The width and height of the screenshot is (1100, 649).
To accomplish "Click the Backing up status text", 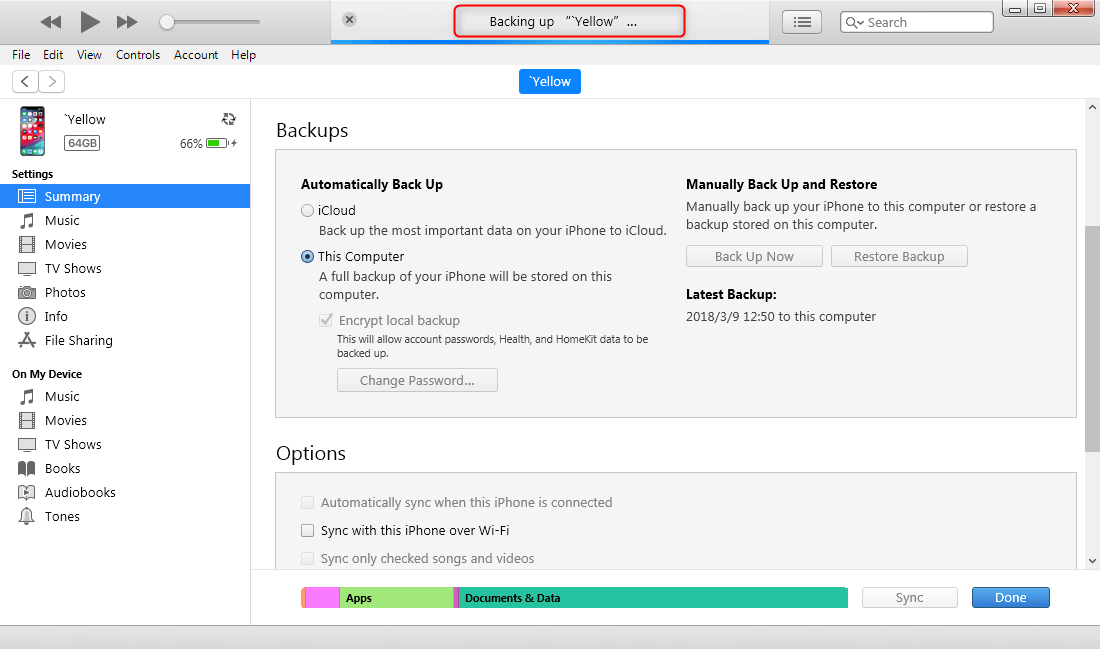I will [563, 22].
